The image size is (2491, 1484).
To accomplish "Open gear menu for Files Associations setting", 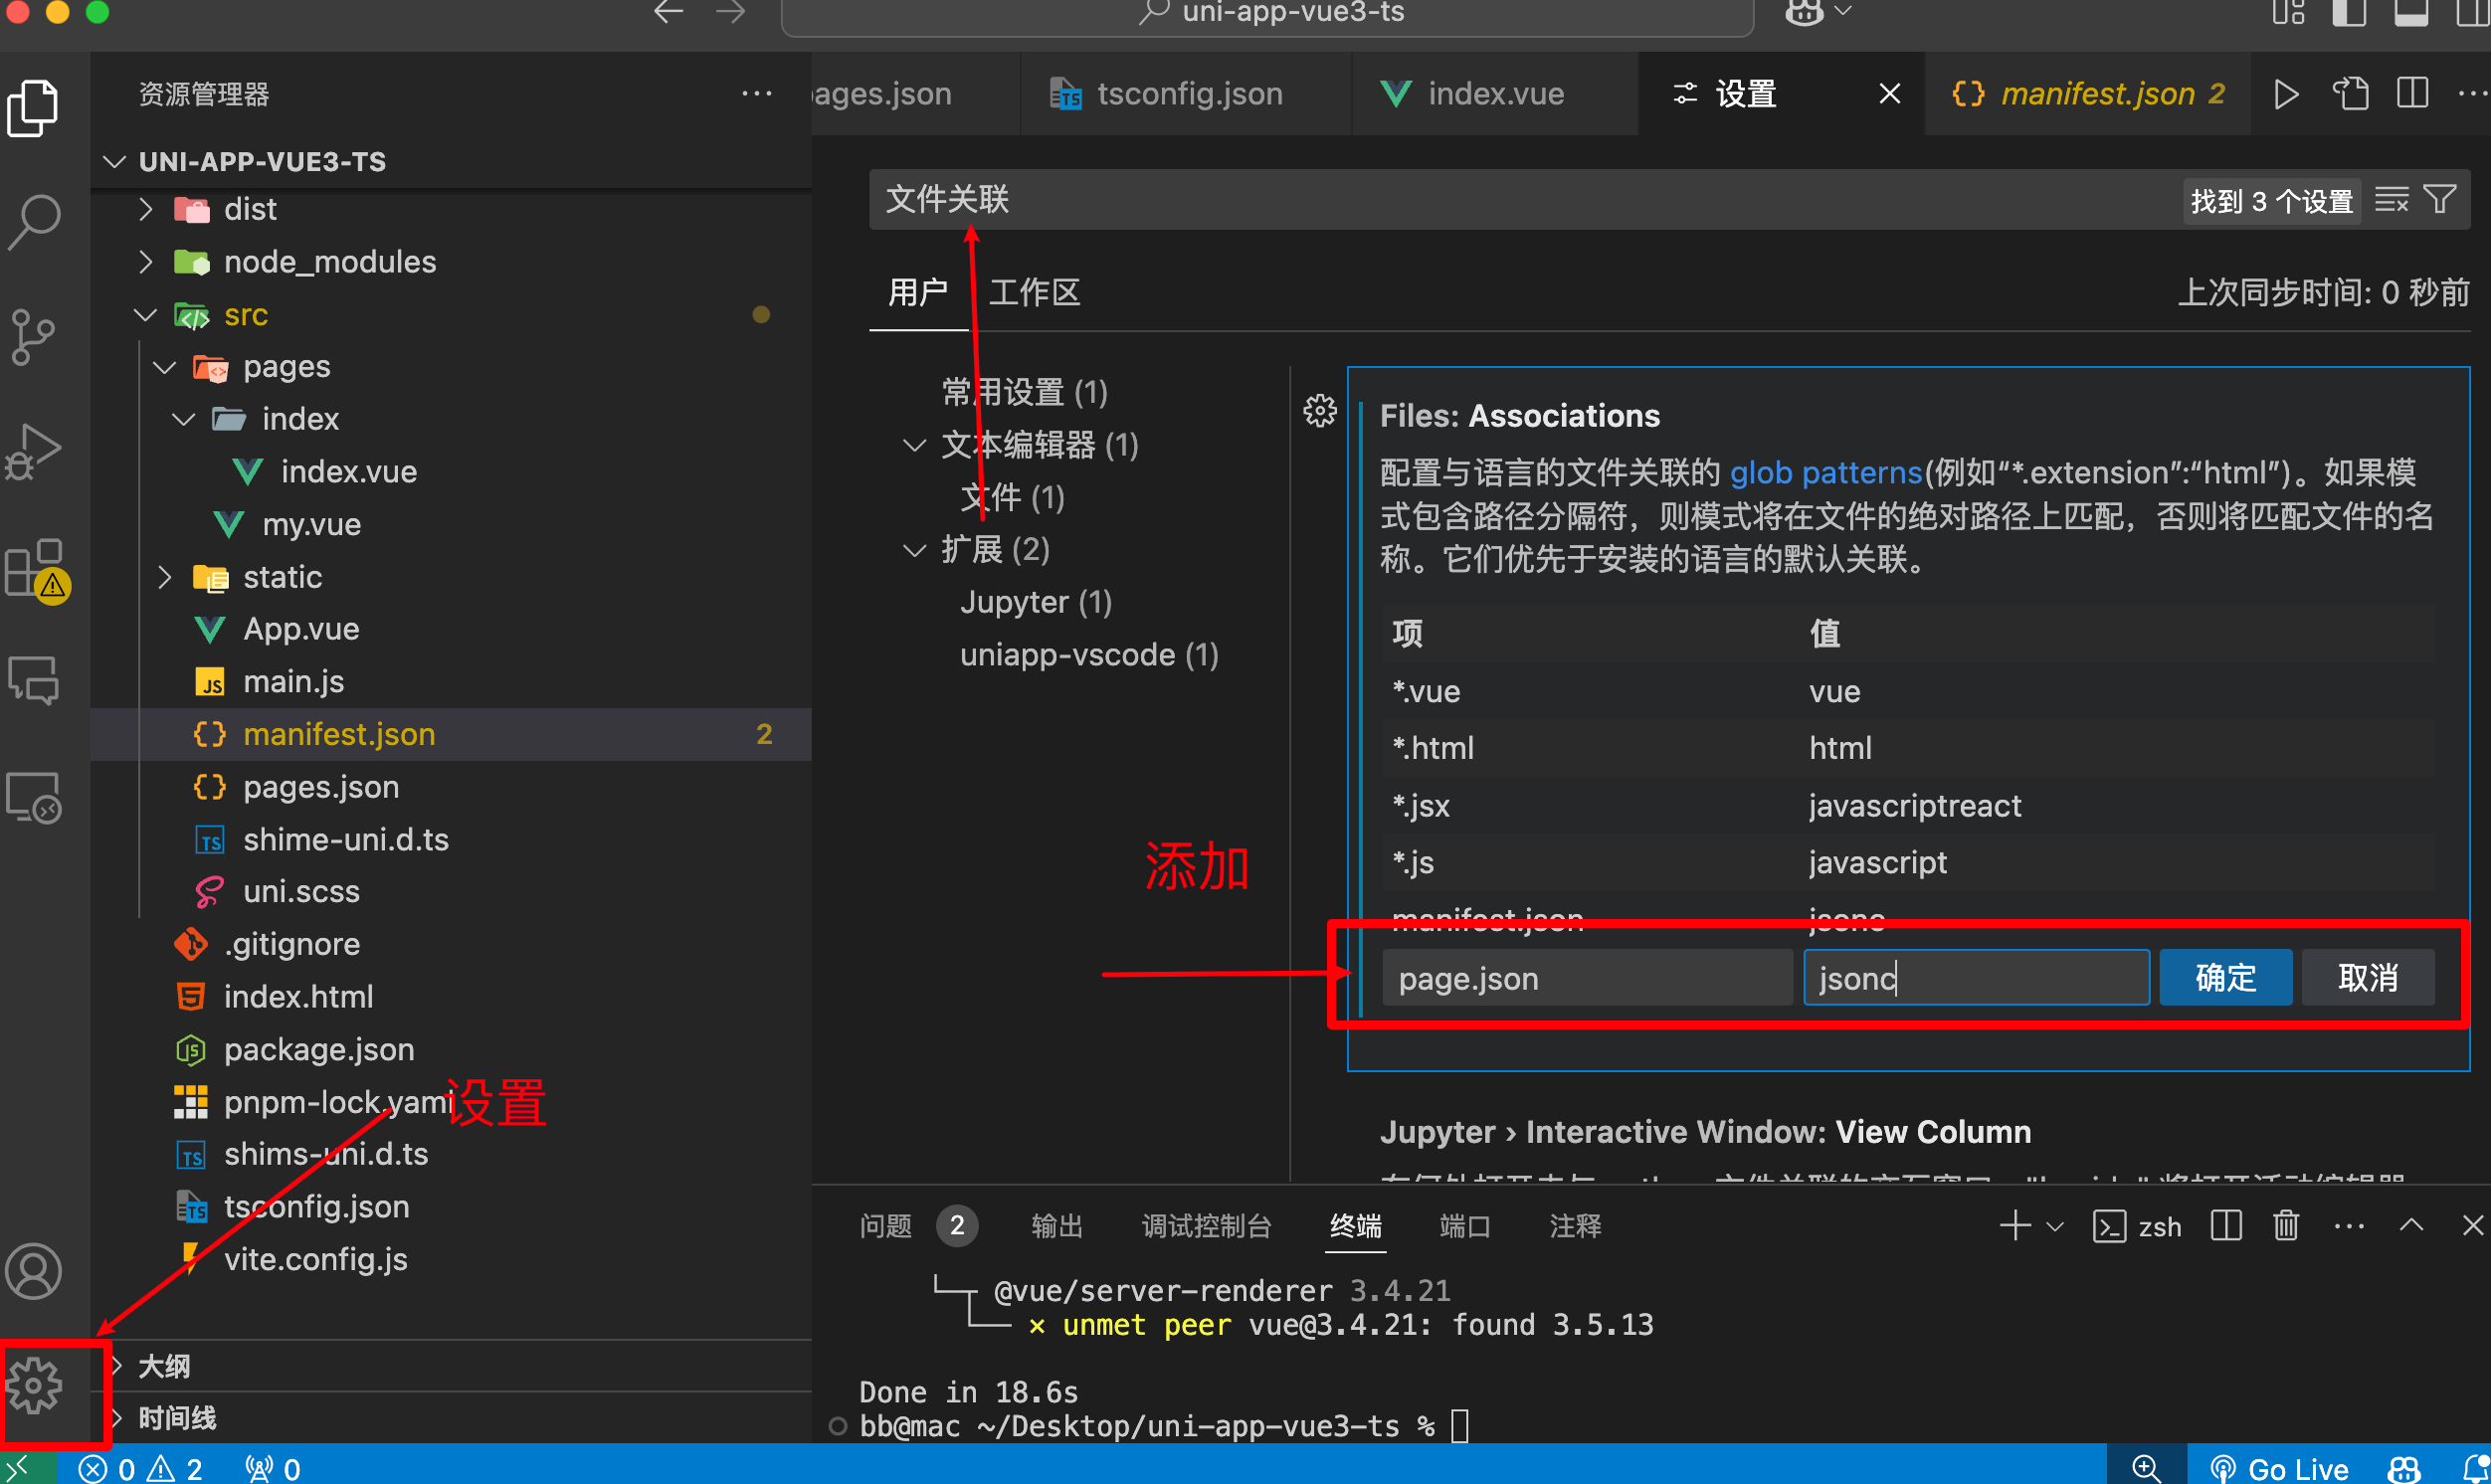I will [x=1320, y=410].
